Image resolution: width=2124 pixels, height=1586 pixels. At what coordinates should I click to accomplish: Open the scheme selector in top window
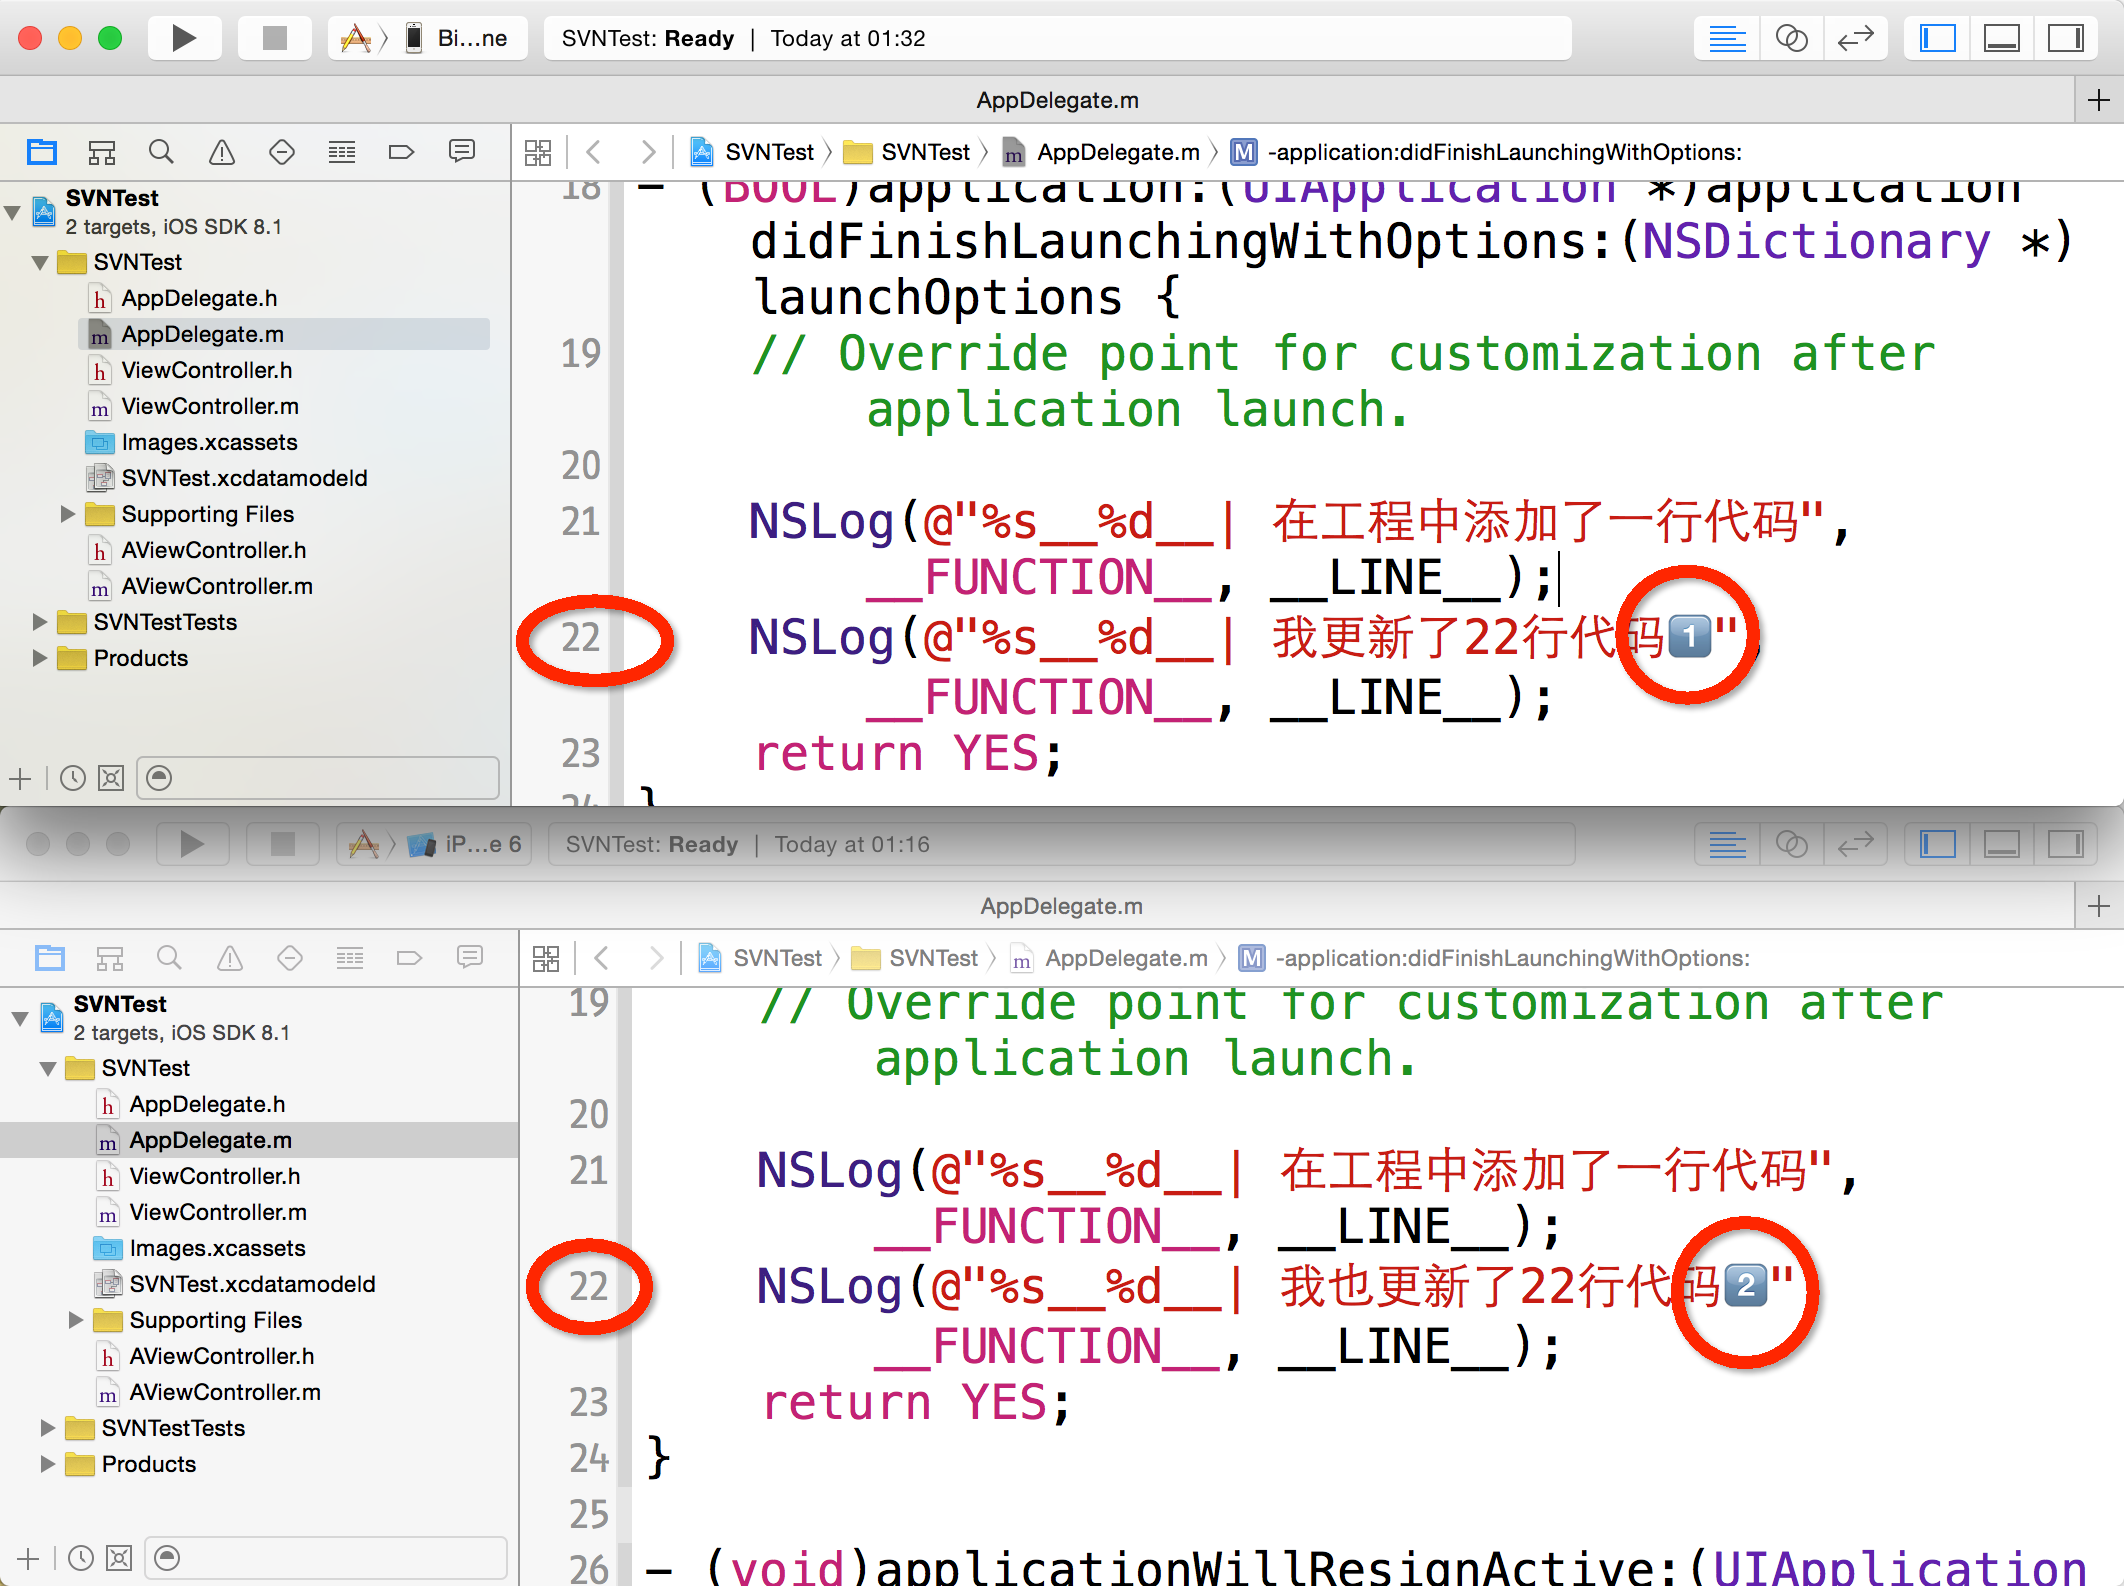pyautogui.click(x=428, y=38)
